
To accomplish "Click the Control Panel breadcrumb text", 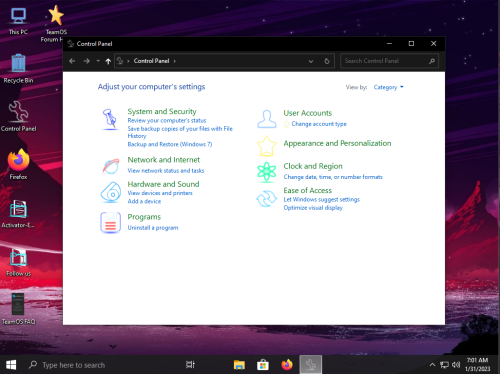I will pos(151,61).
